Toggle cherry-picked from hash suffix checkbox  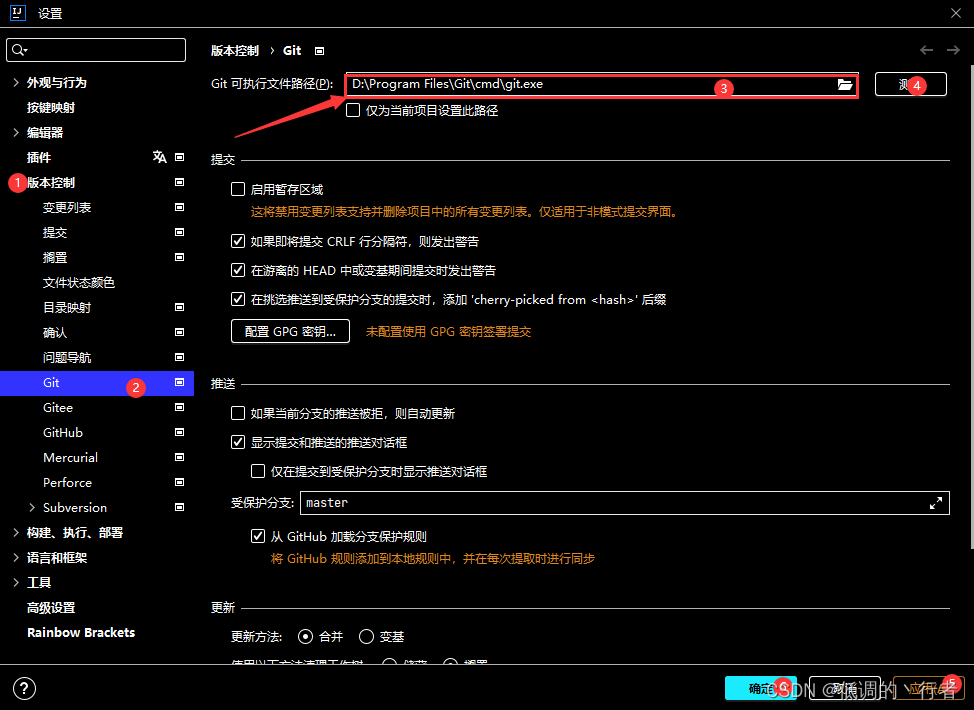click(x=238, y=299)
